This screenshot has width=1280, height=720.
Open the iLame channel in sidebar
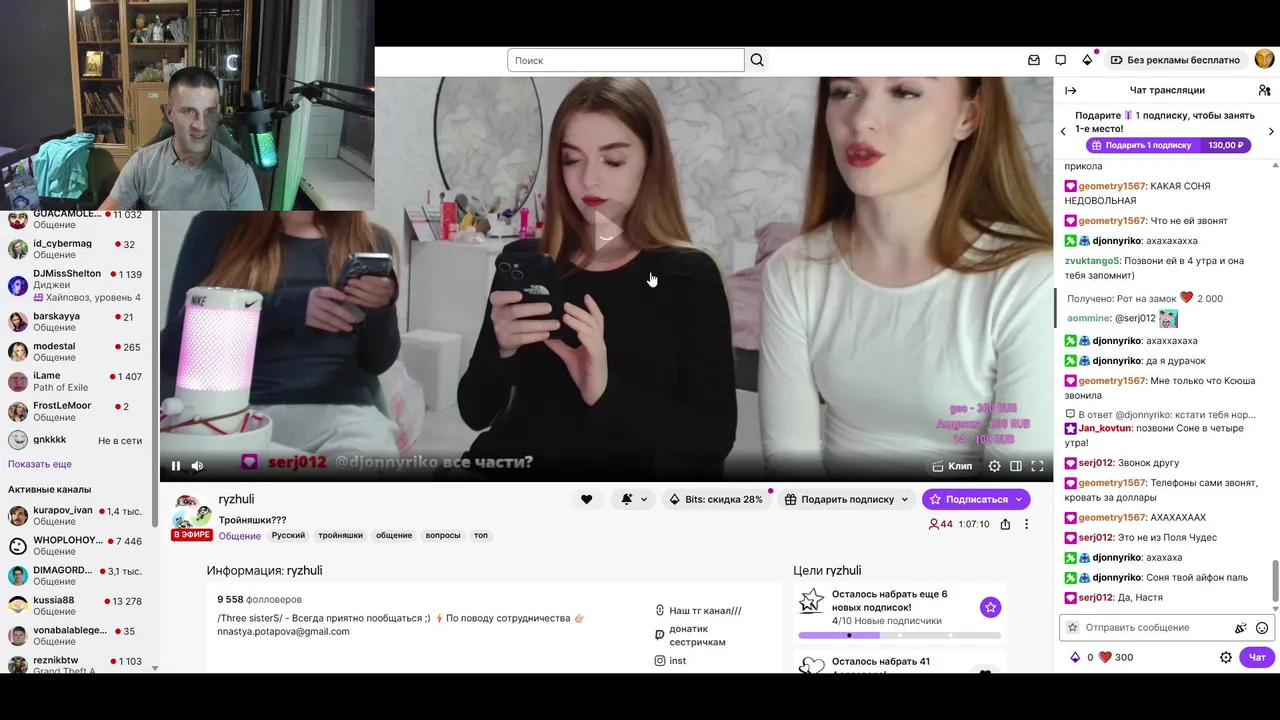tap(78, 381)
